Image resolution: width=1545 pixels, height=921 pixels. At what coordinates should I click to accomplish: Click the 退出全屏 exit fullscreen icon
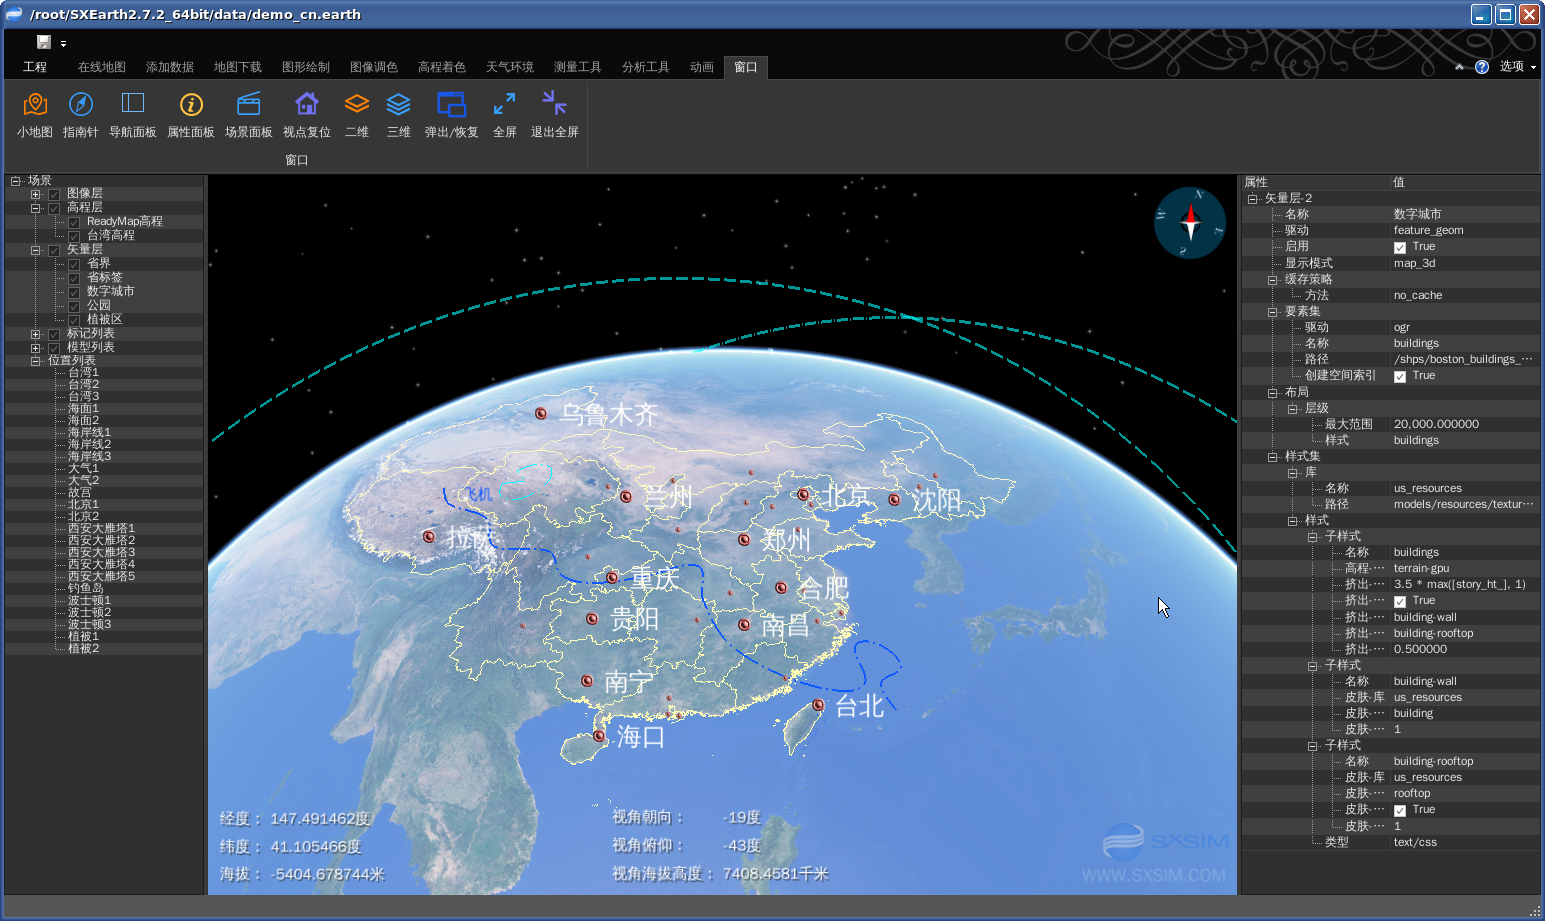555,103
